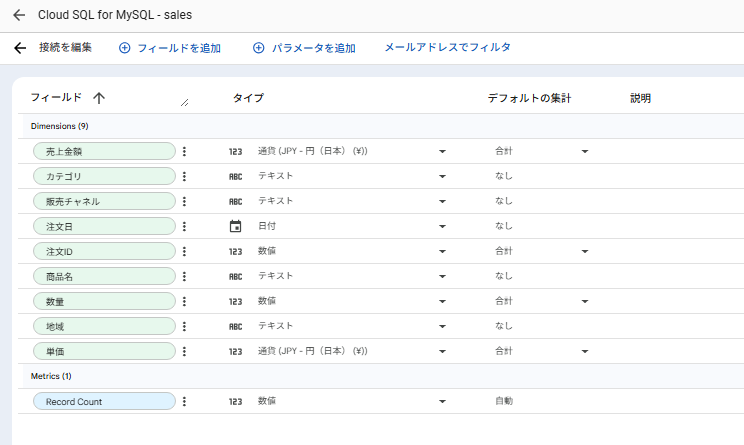Select the 単価 field chip

[x=104, y=352]
